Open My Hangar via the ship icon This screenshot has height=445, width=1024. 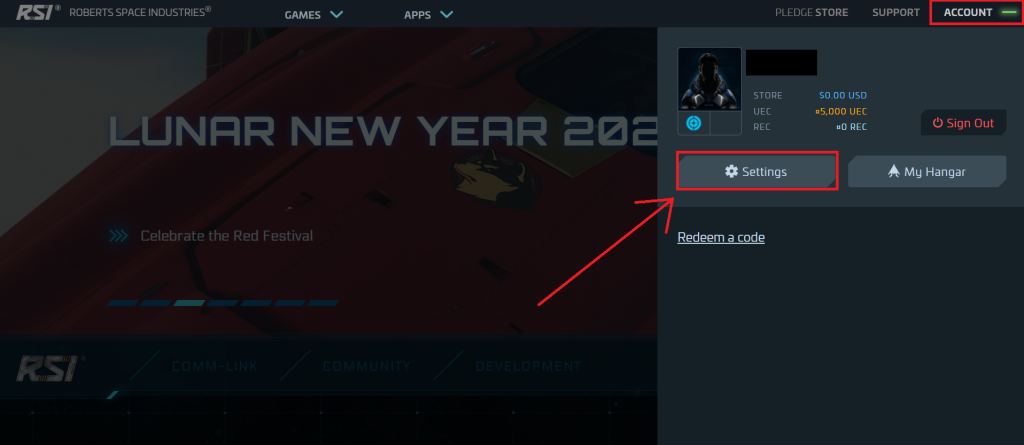coord(894,172)
